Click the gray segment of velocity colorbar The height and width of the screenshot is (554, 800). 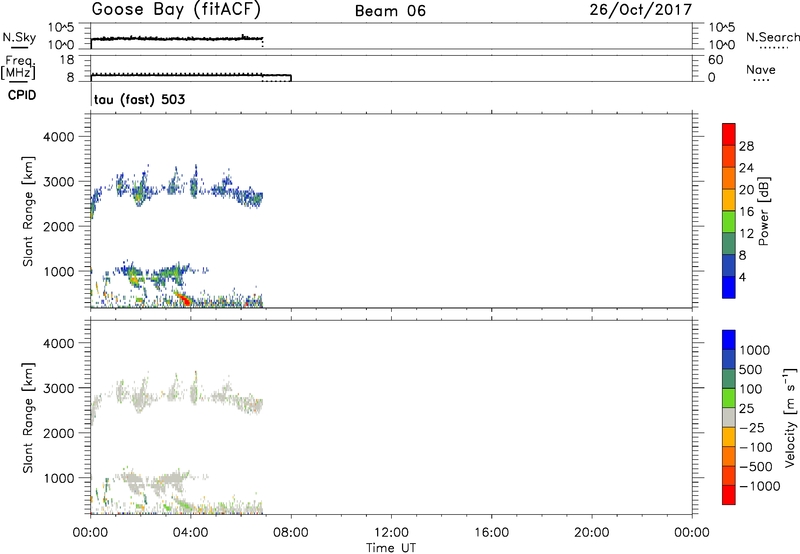(x=729, y=418)
